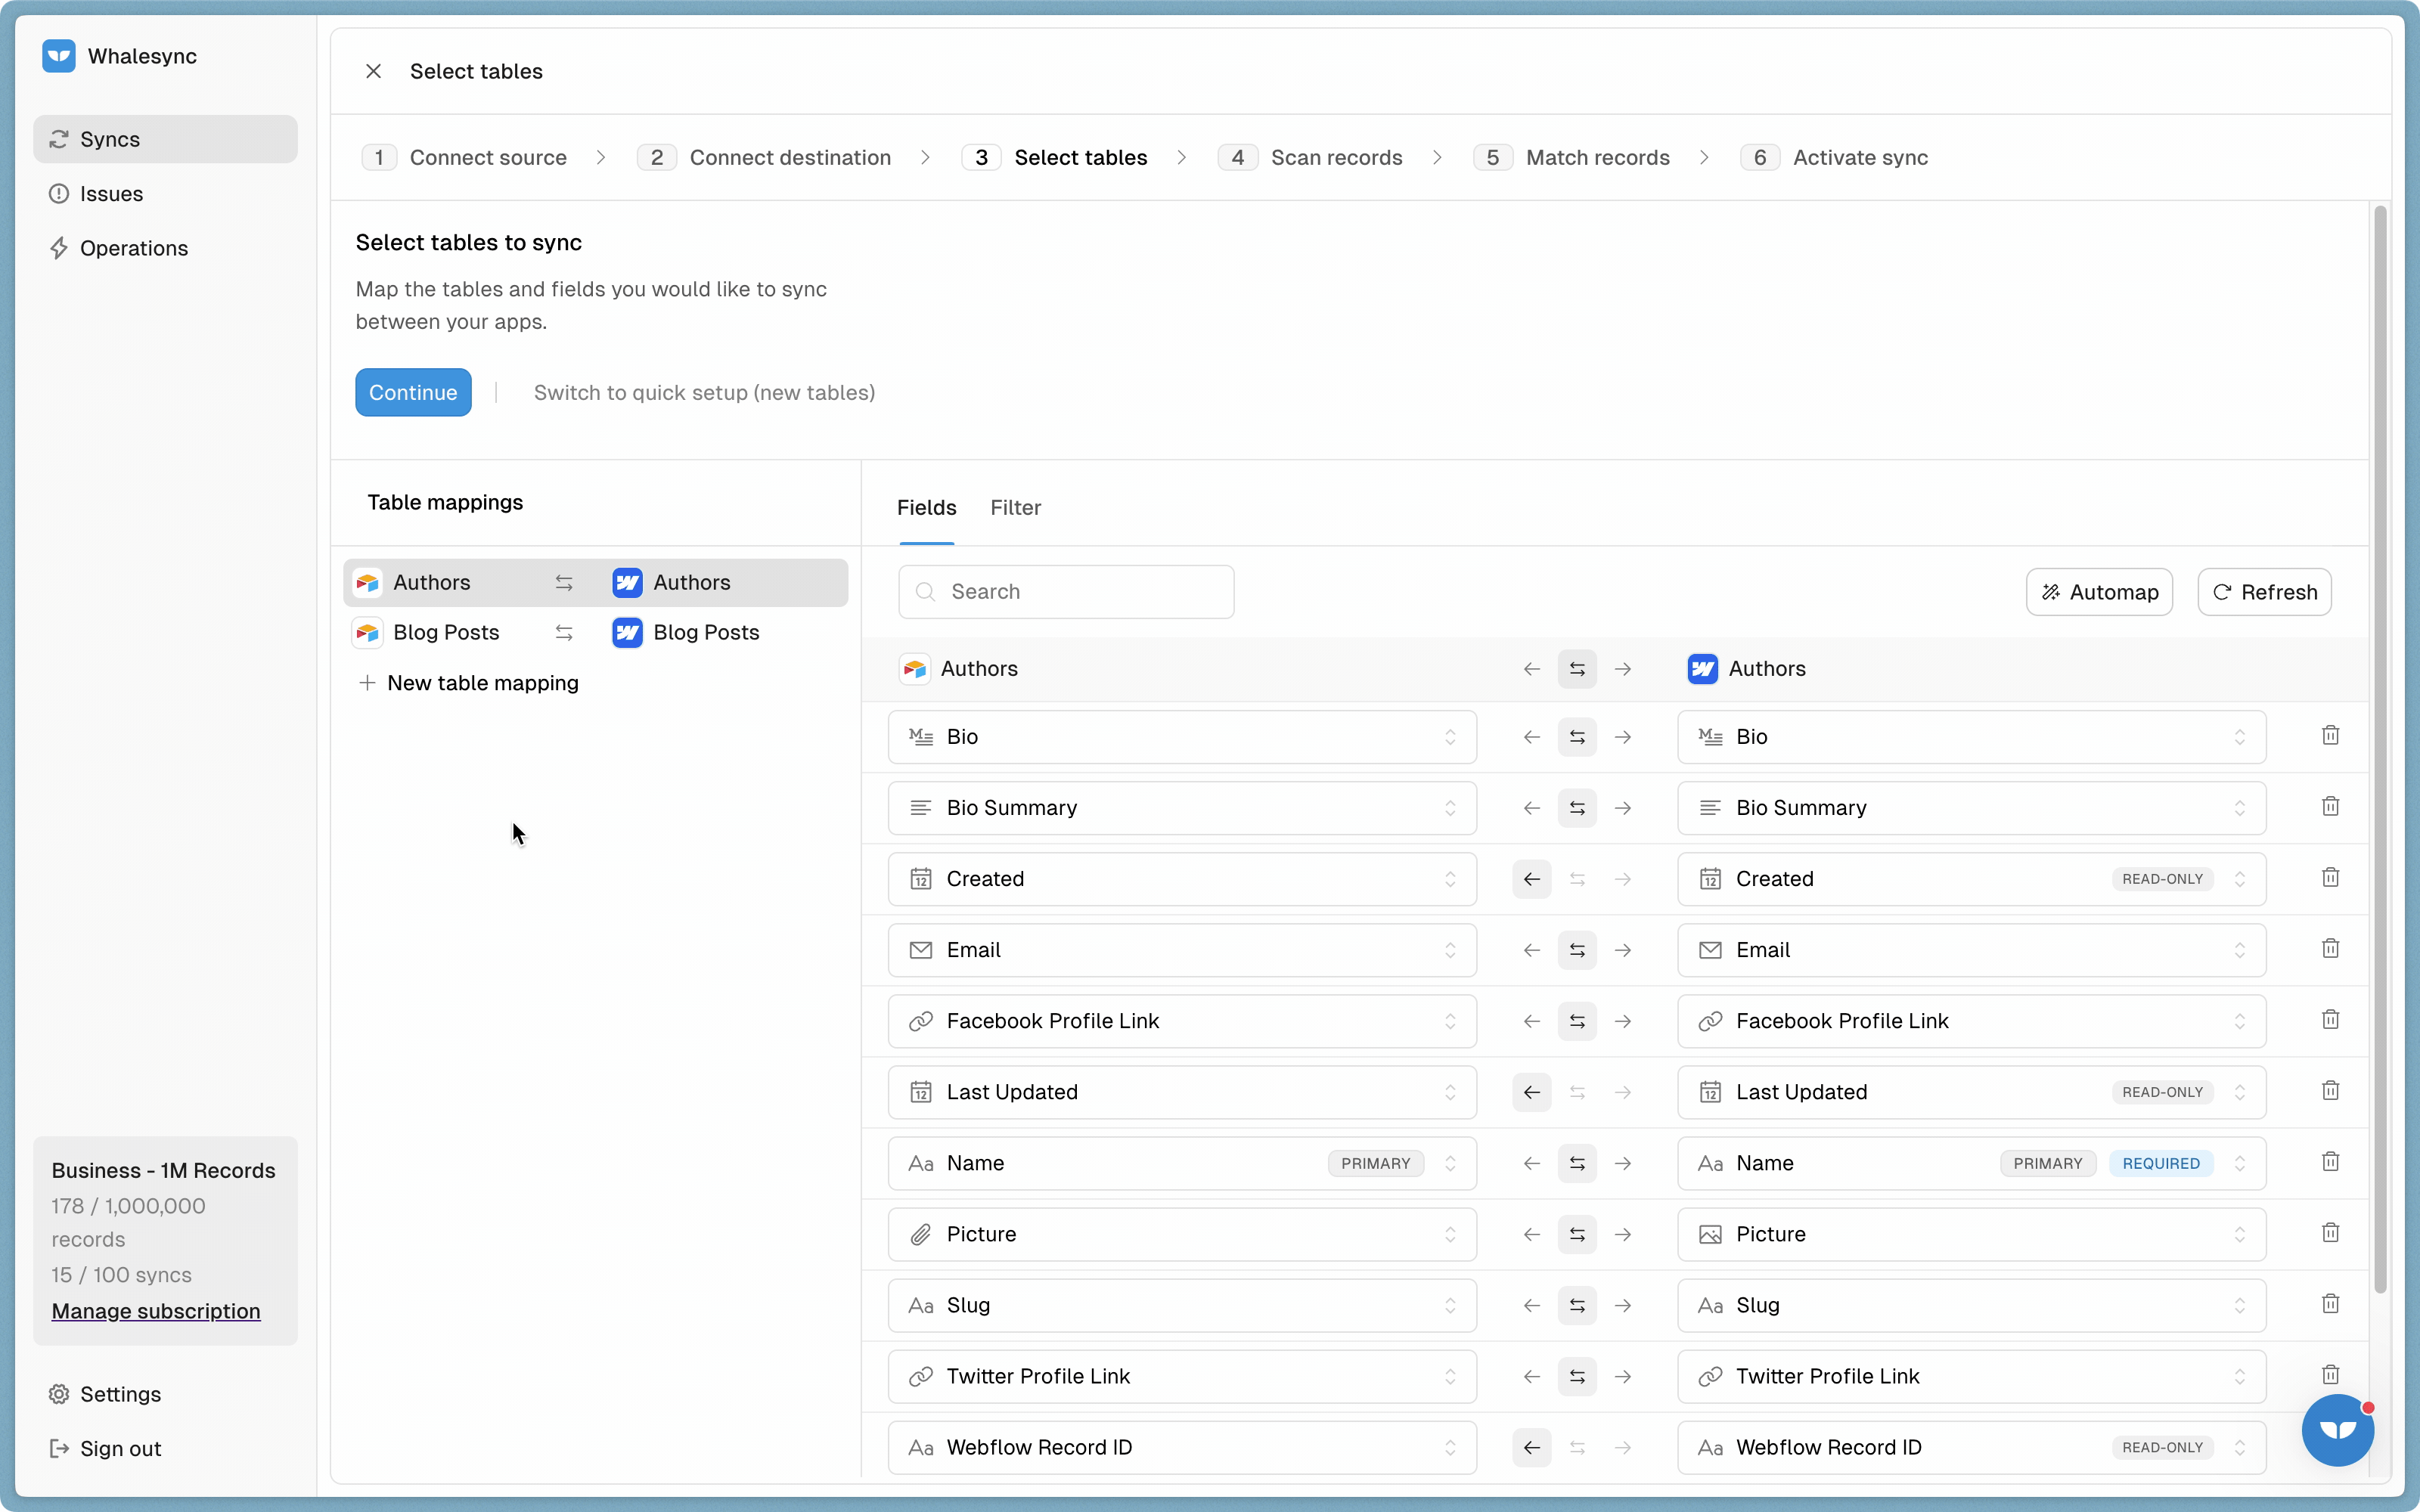Open Operations in the sidebar
2420x1512 pixels.
coord(165,248)
